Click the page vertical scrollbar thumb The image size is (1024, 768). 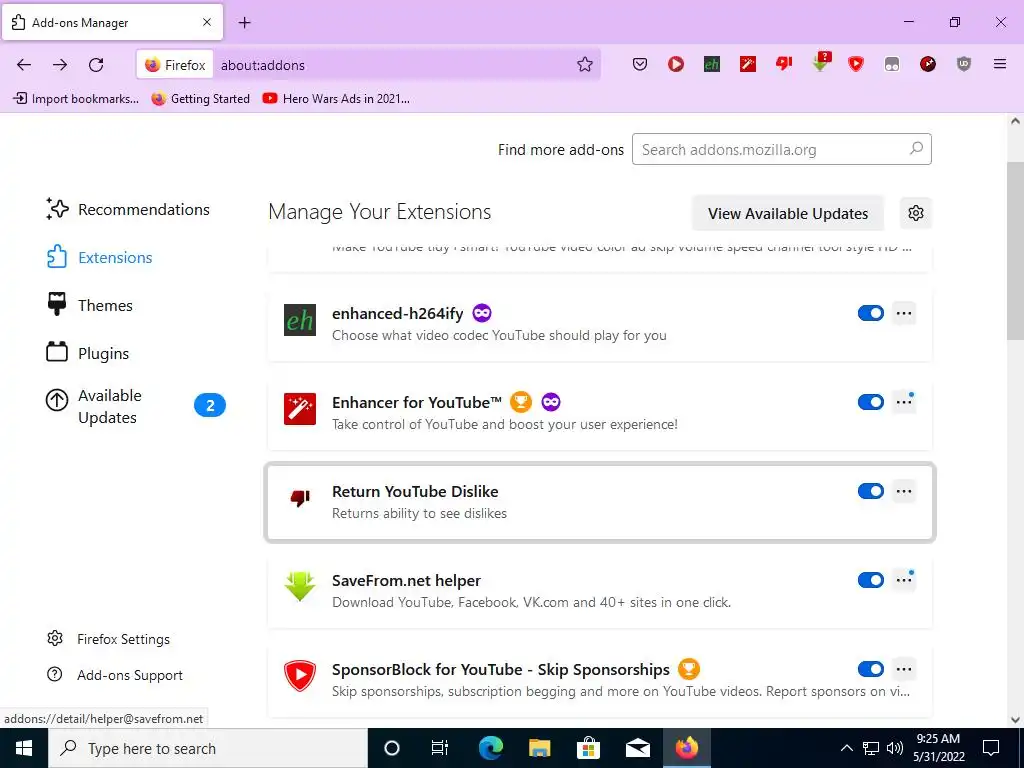coord(1015,249)
